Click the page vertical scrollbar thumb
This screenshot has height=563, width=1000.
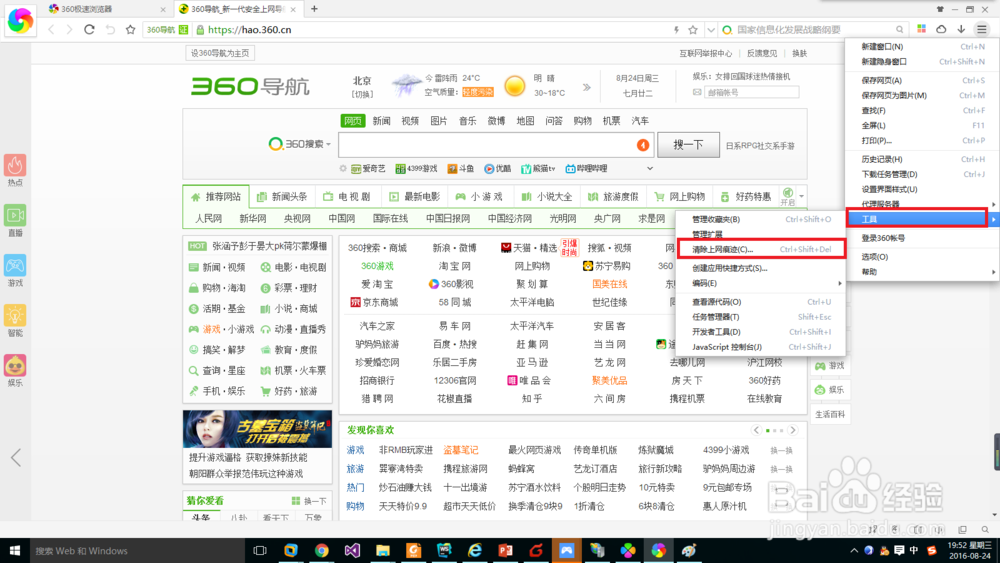coord(996,451)
